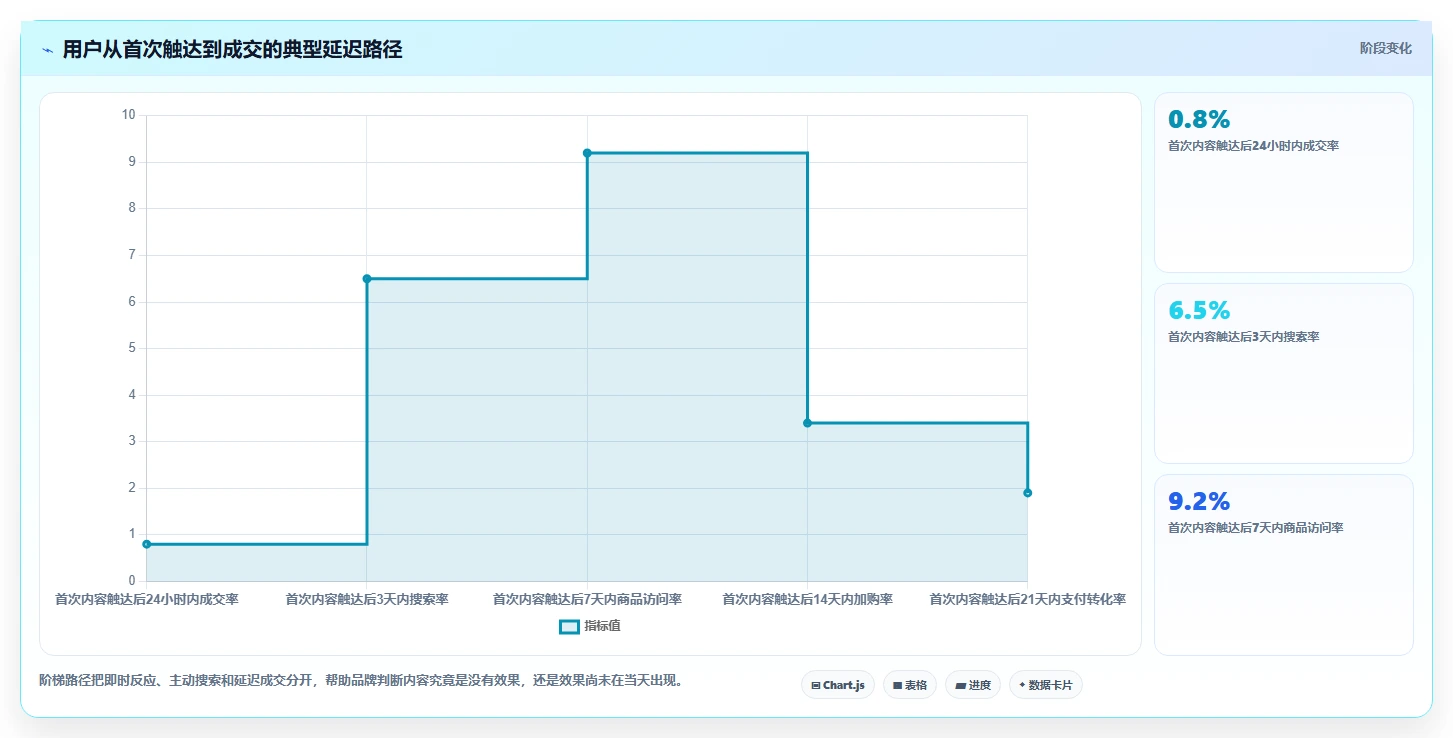Click the chart point at value 9.2

point(587,153)
